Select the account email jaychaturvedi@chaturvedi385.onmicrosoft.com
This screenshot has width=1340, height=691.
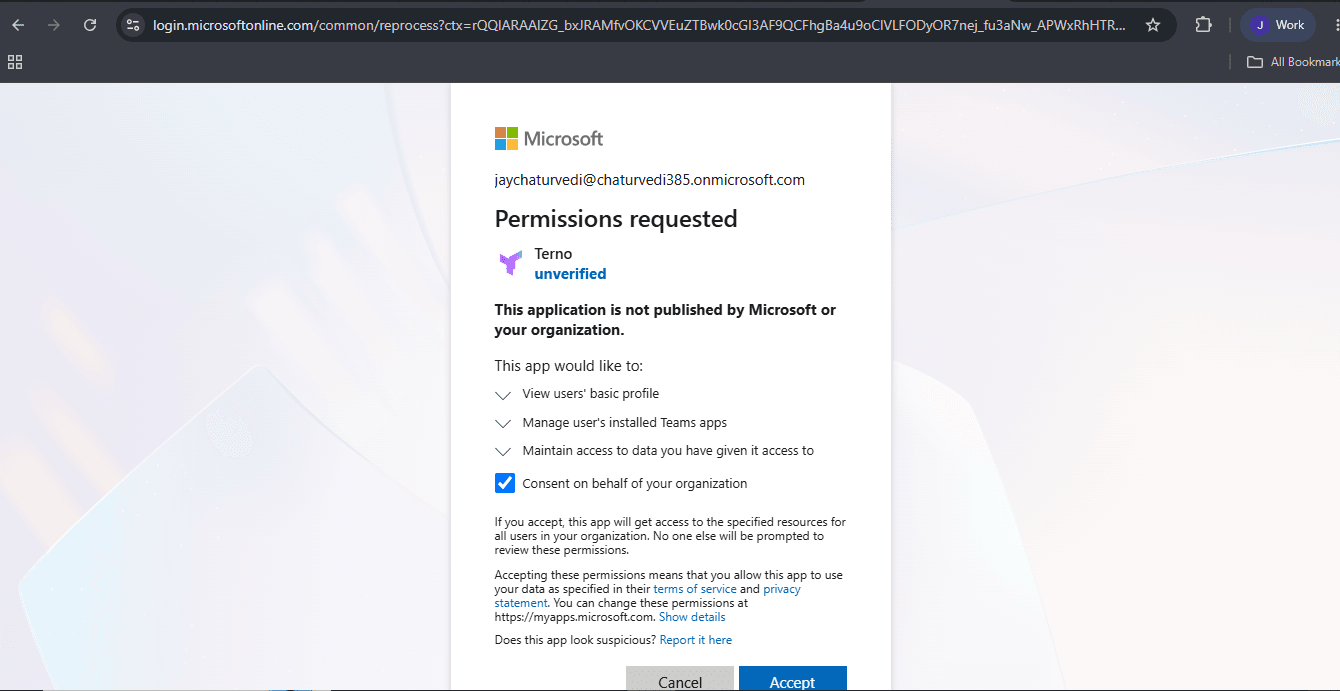click(x=650, y=180)
